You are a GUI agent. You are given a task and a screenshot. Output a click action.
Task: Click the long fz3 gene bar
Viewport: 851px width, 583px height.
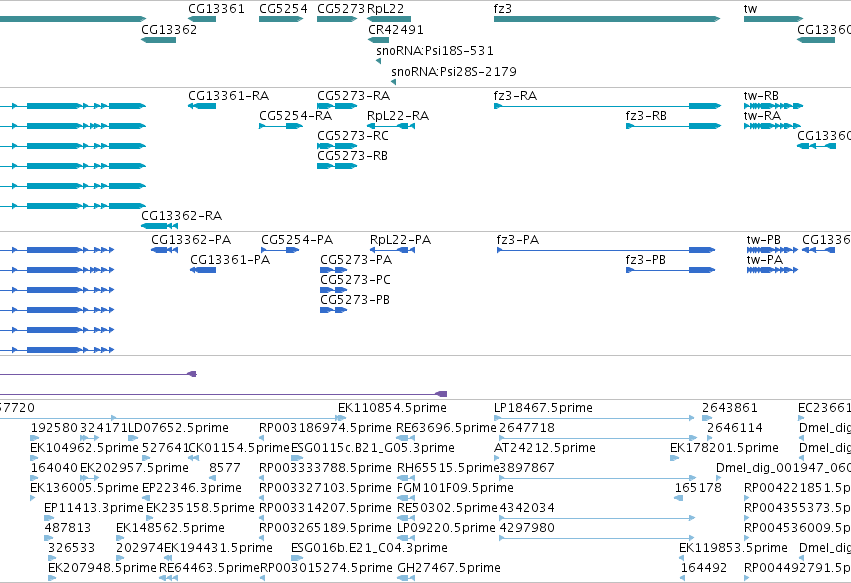(x=607, y=19)
